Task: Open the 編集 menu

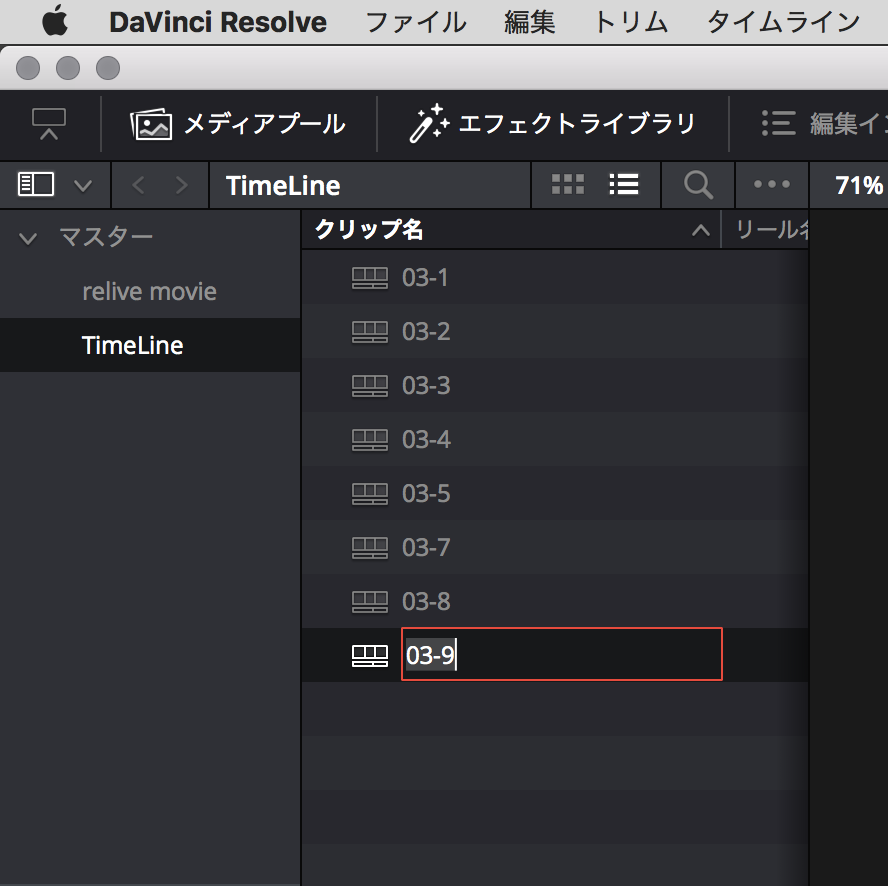Action: tap(530, 23)
